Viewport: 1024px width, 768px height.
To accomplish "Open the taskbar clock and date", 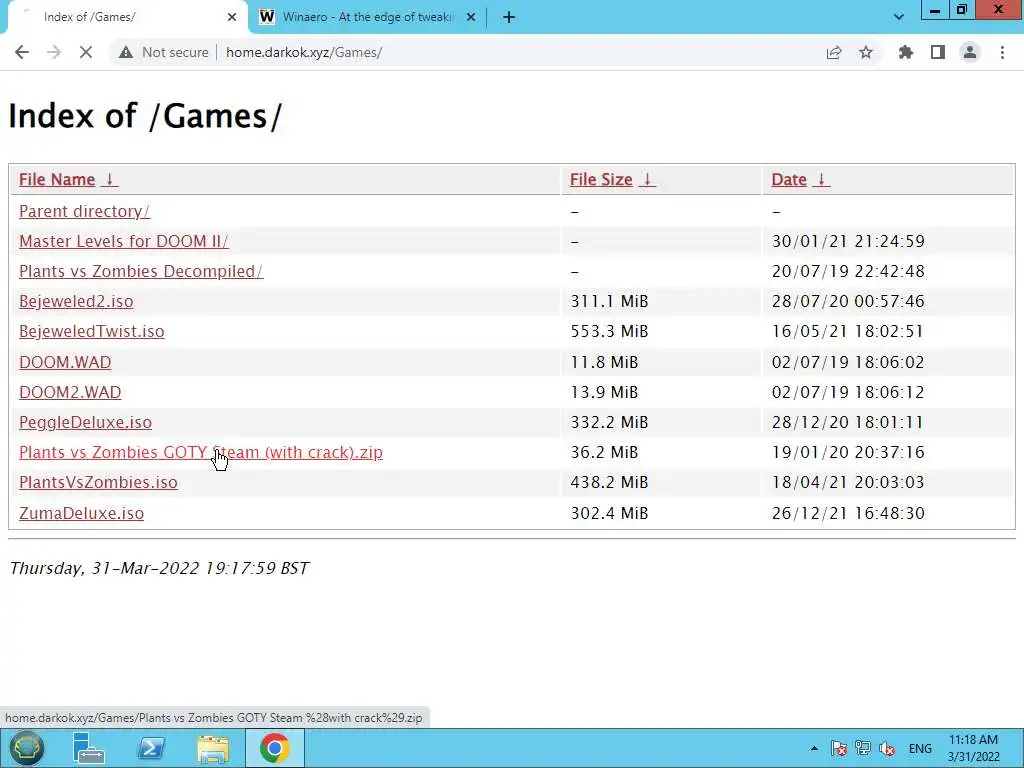I will pyautogui.click(x=974, y=748).
